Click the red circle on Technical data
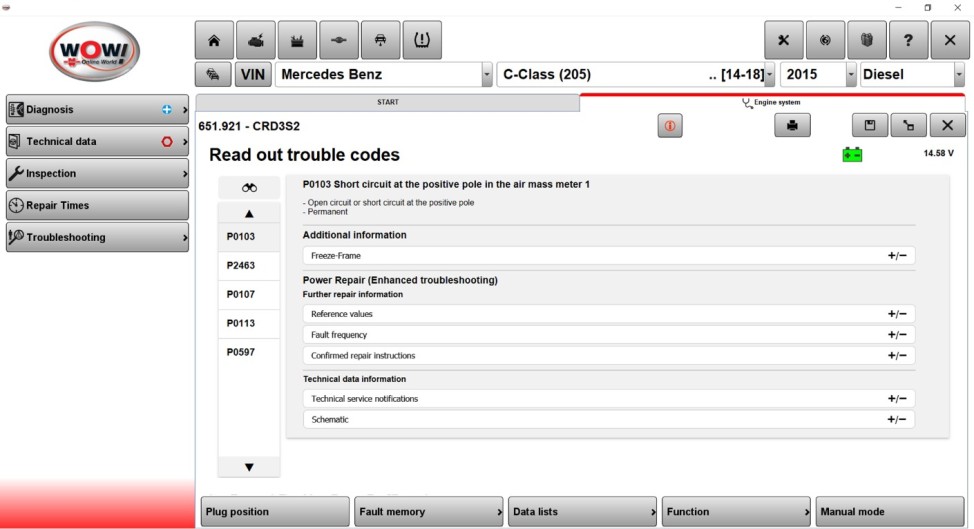This screenshot has height=529, width=974. pos(166,142)
